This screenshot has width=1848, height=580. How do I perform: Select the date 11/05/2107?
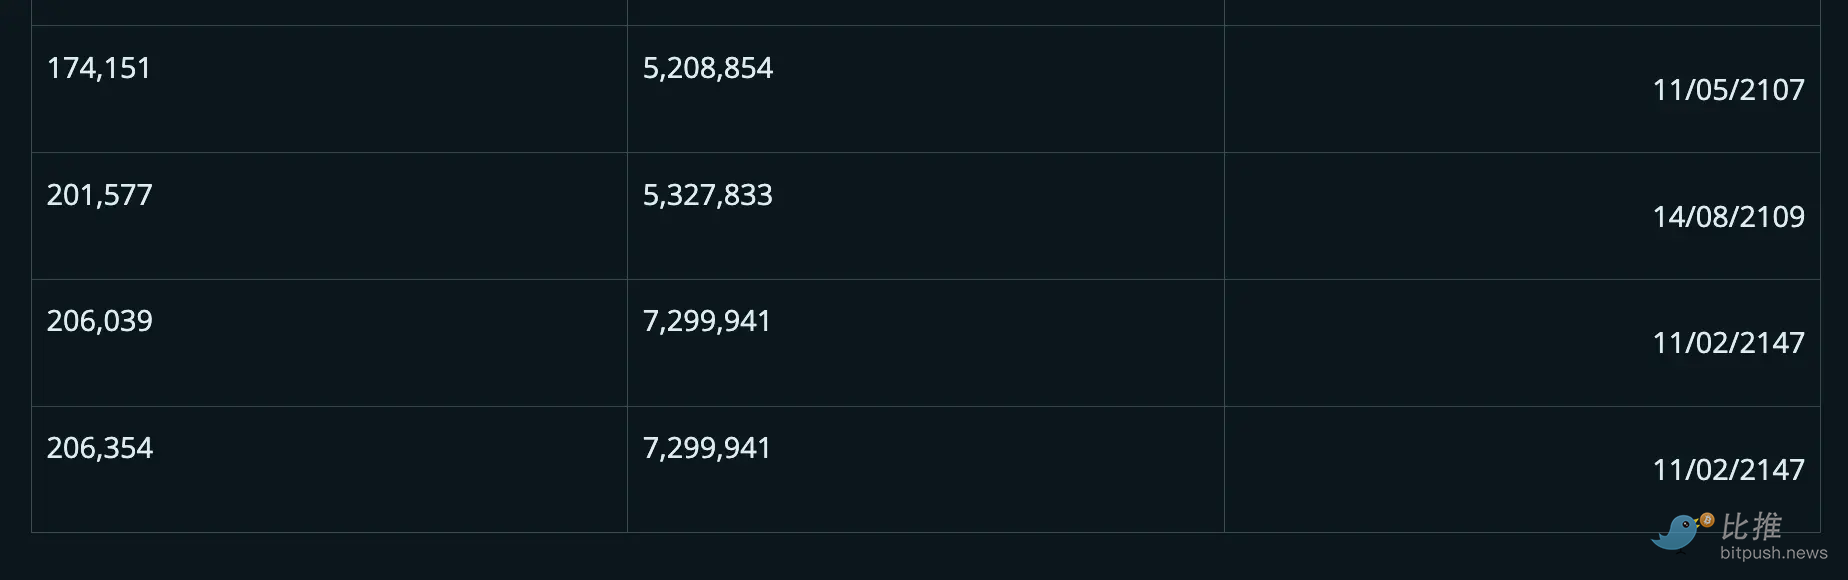1728,90
